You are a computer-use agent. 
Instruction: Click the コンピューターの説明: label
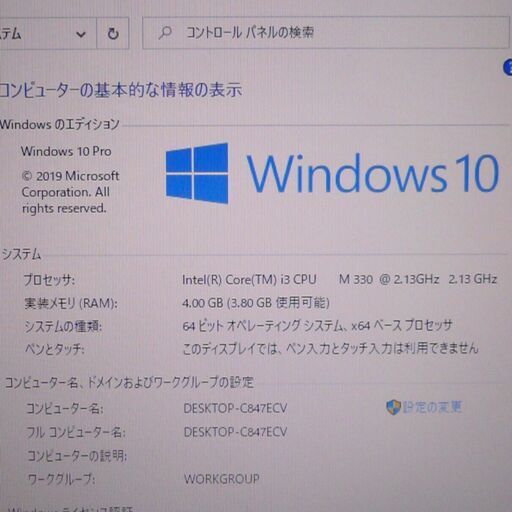77,456
